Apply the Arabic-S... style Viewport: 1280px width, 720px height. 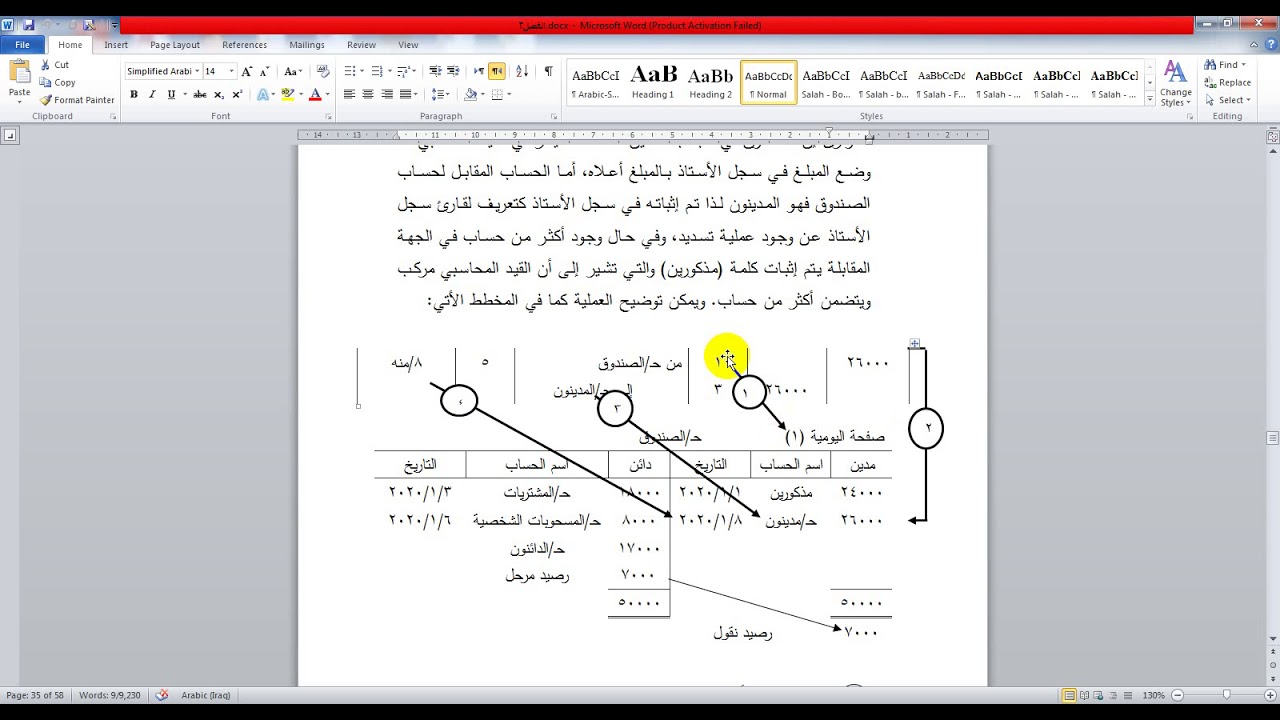tap(595, 82)
